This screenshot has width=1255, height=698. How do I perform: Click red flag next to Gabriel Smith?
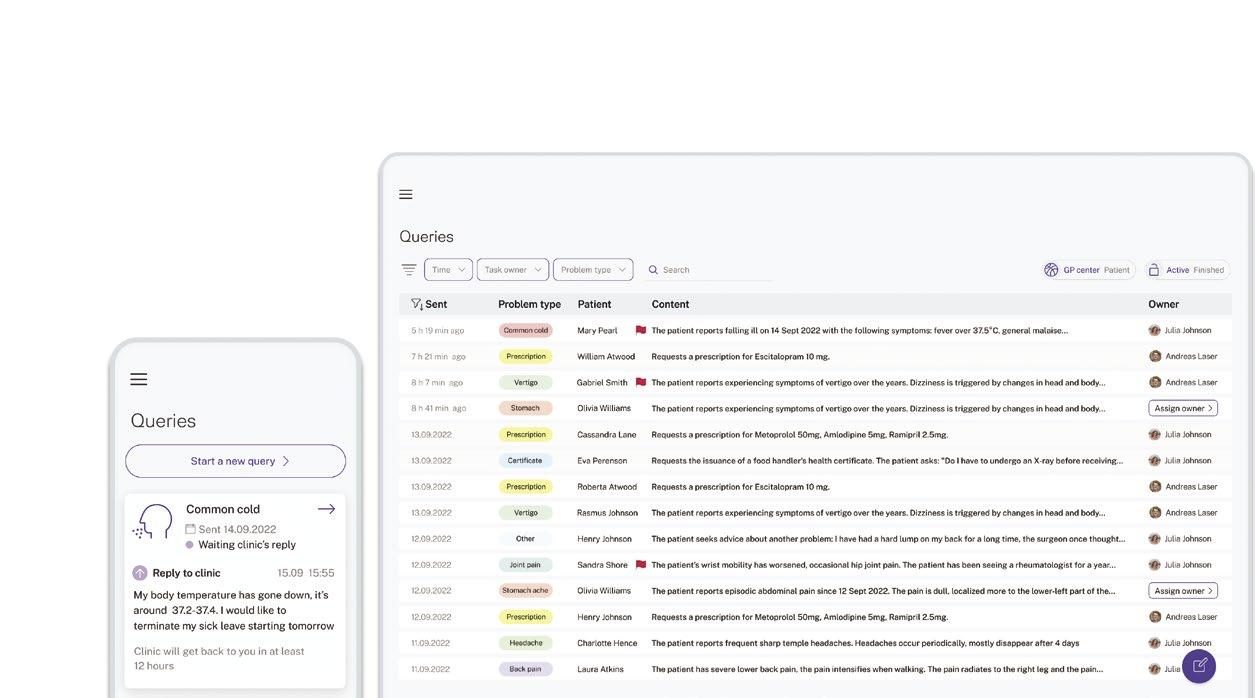click(x=641, y=382)
